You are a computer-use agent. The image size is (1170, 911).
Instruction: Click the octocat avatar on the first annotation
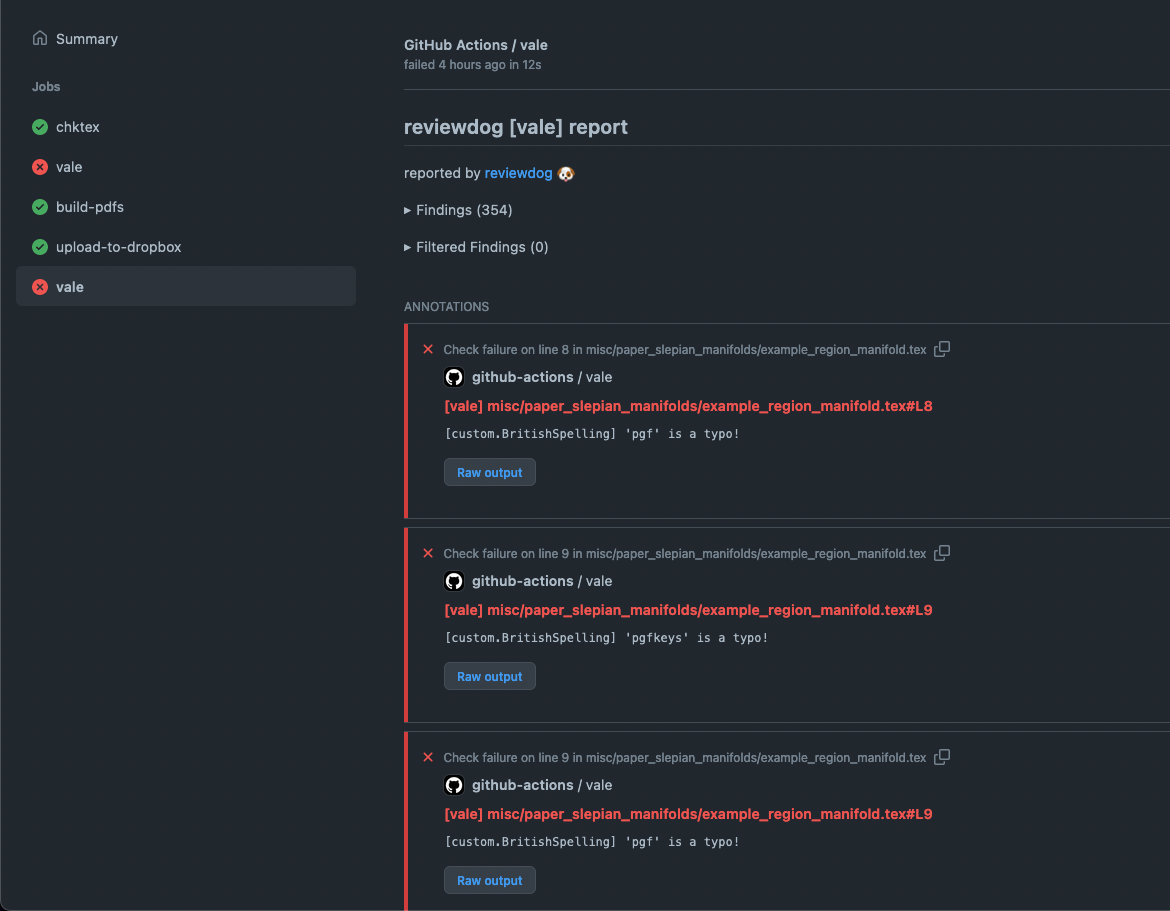[x=454, y=377]
